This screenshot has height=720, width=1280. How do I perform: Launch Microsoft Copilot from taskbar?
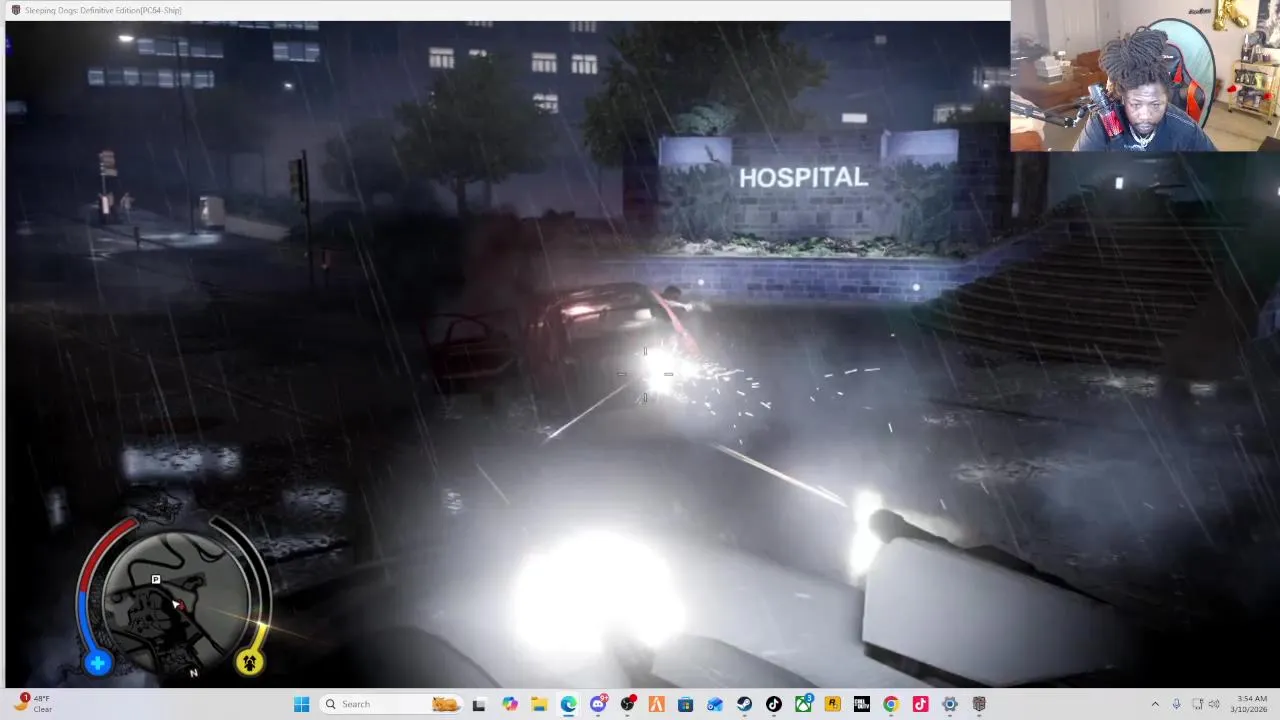pyautogui.click(x=510, y=704)
